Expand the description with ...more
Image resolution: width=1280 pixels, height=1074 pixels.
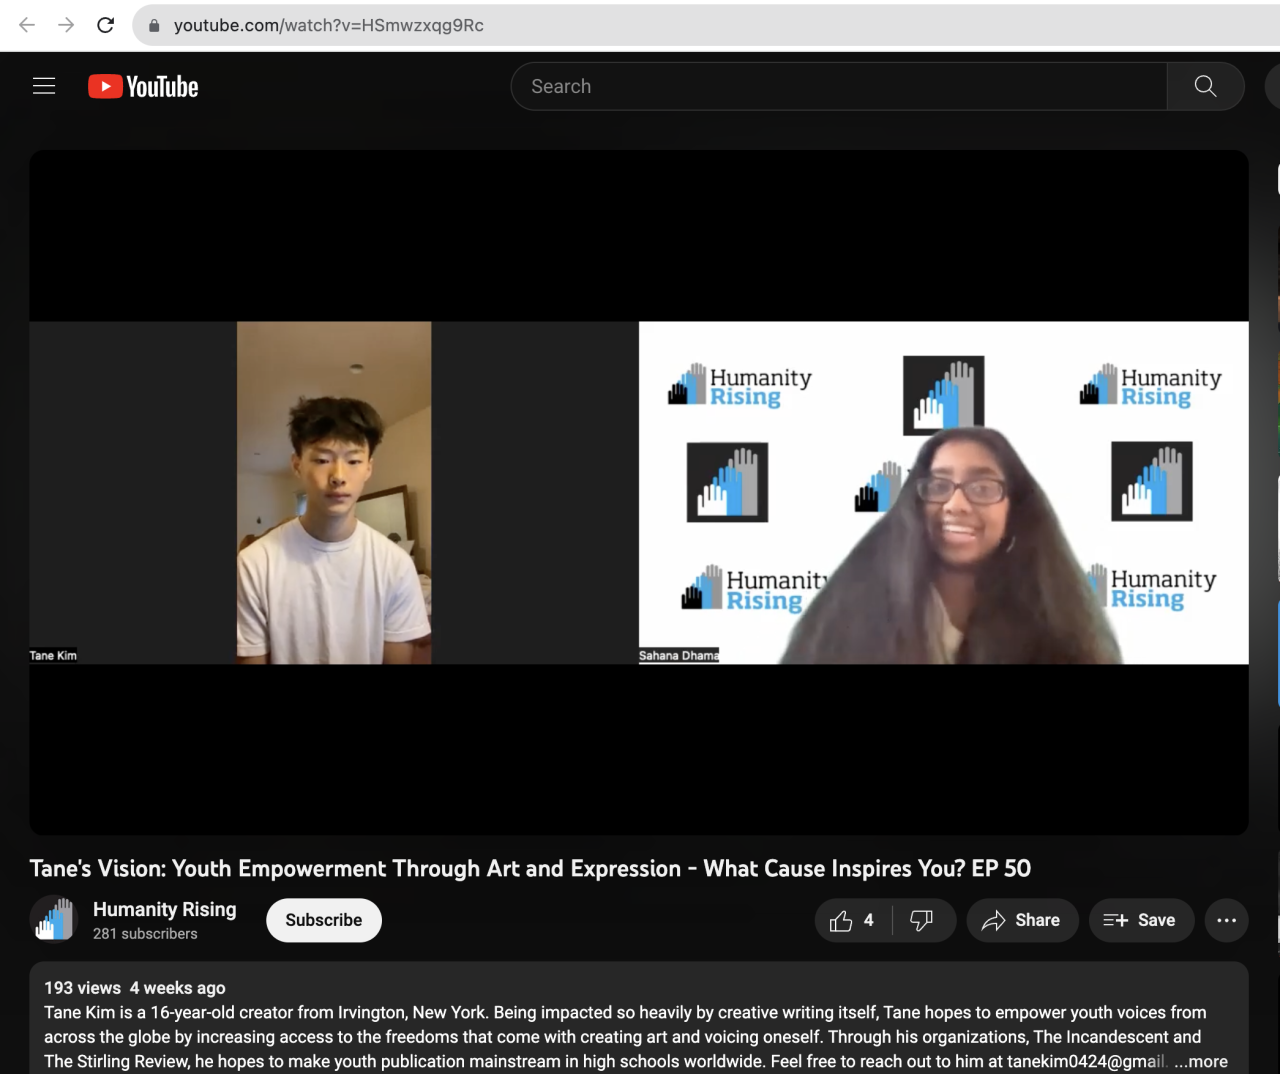(1201, 1061)
